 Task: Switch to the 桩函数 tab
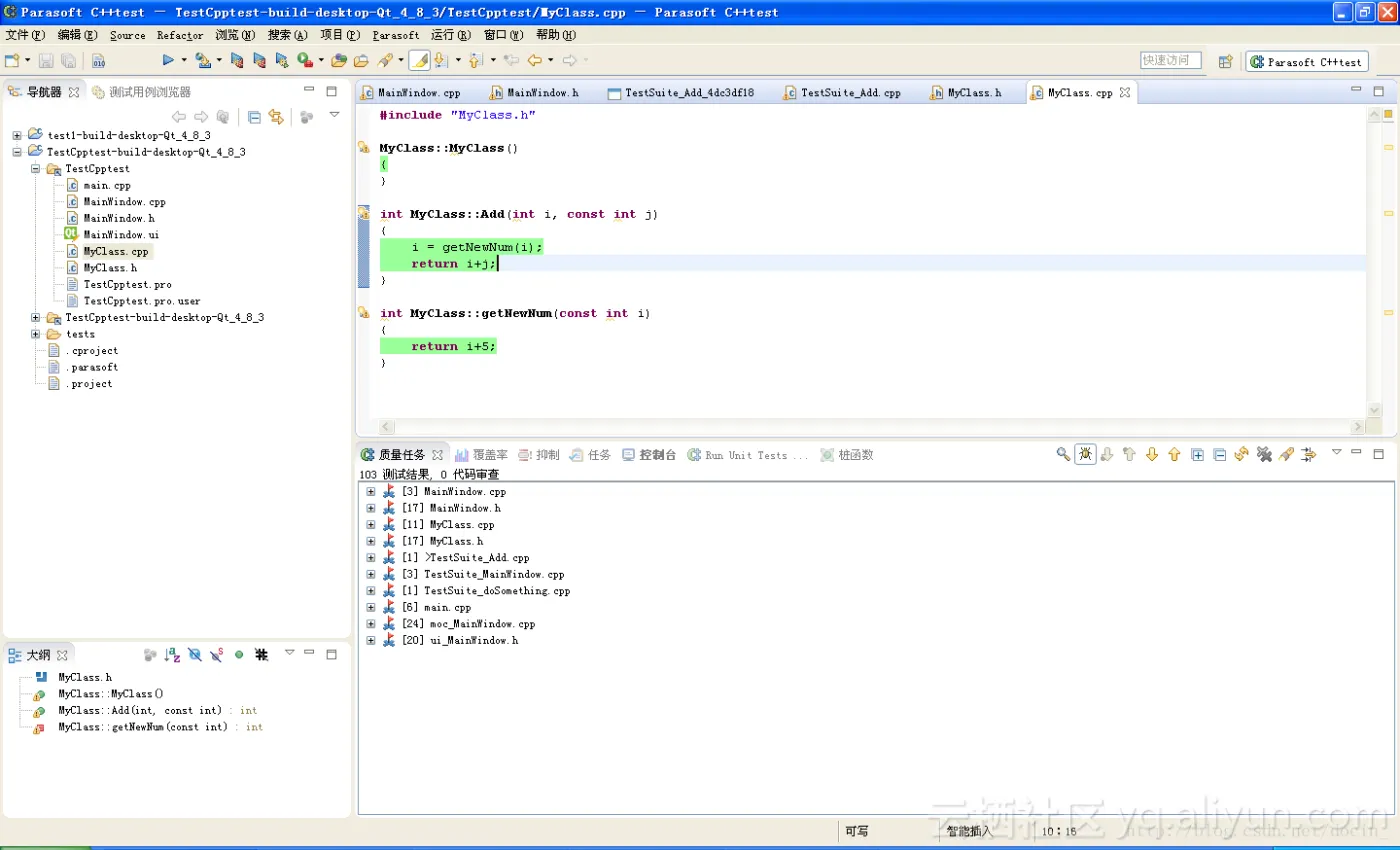point(847,455)
